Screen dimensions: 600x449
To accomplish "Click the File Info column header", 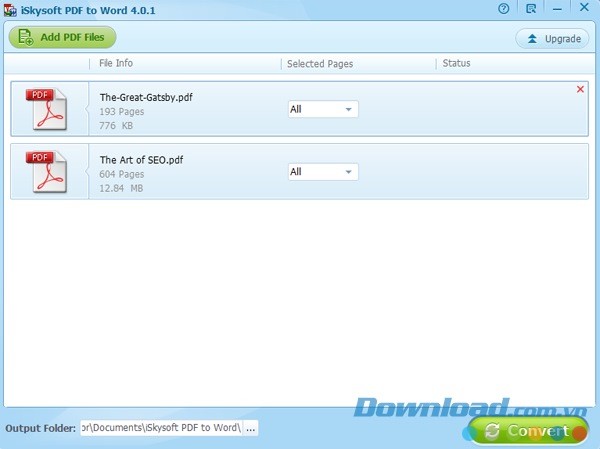I will pos(116,63).
